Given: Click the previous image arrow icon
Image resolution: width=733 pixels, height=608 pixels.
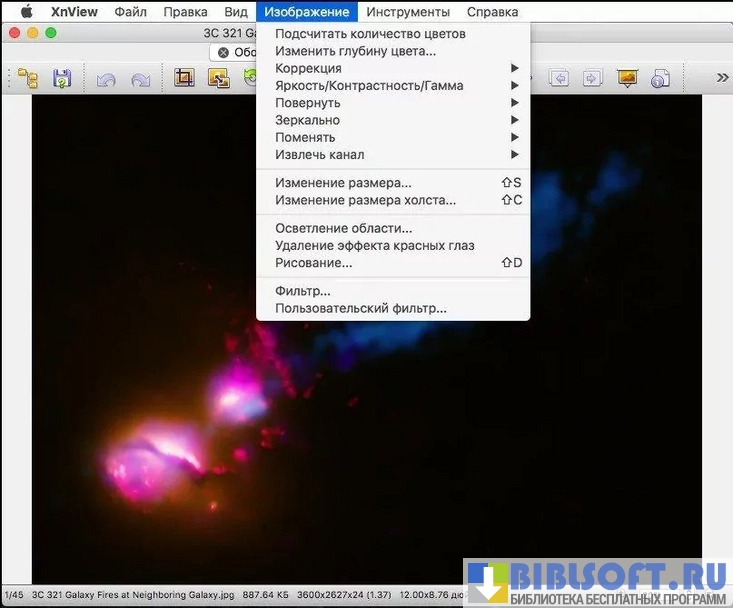Looking at the screenshot, I should click(x=558, y=78).
